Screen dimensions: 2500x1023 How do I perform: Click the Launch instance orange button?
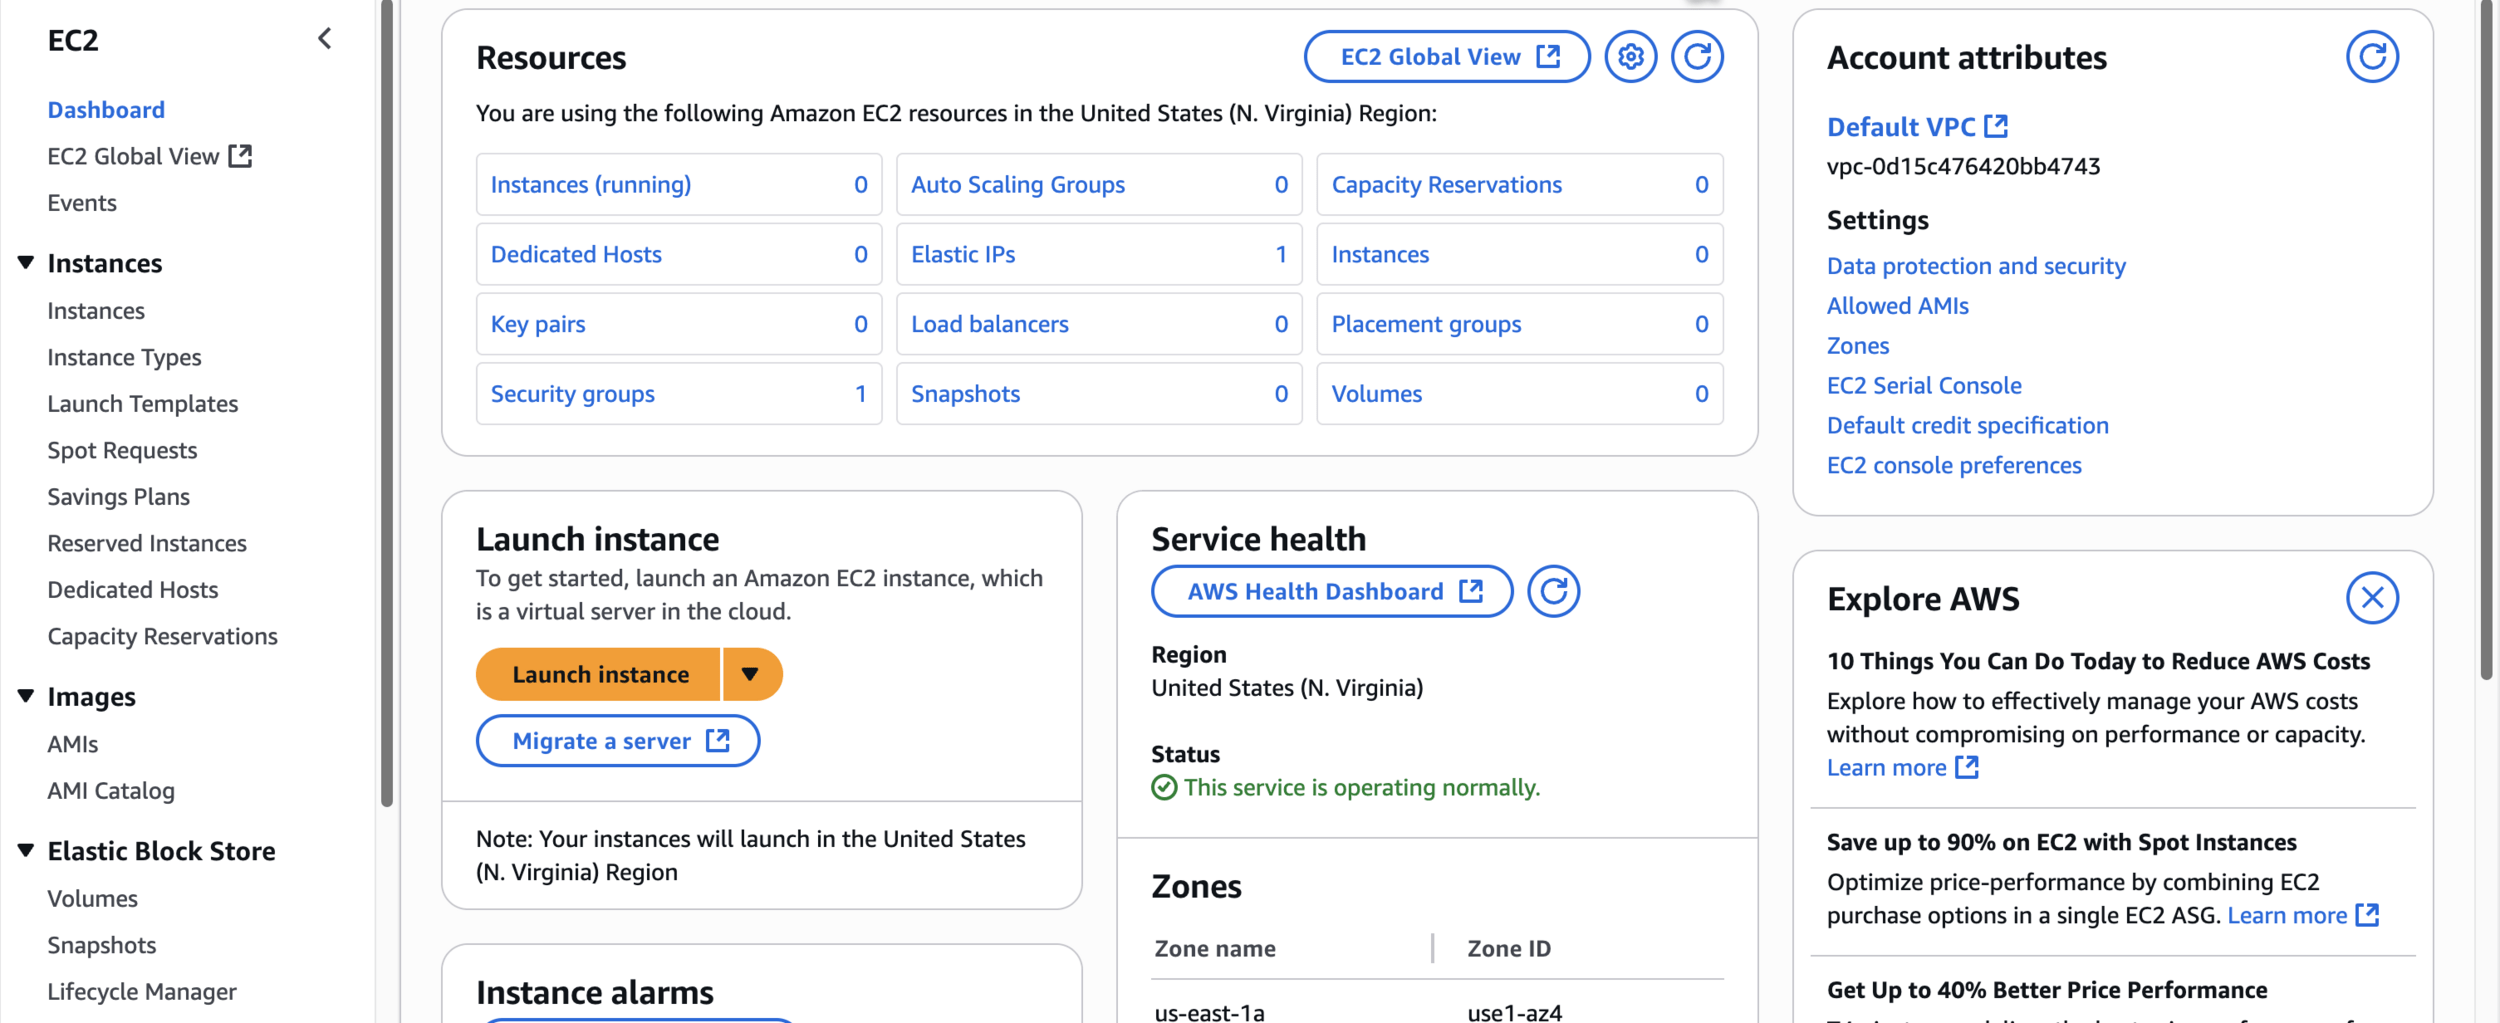click(599, 674)
